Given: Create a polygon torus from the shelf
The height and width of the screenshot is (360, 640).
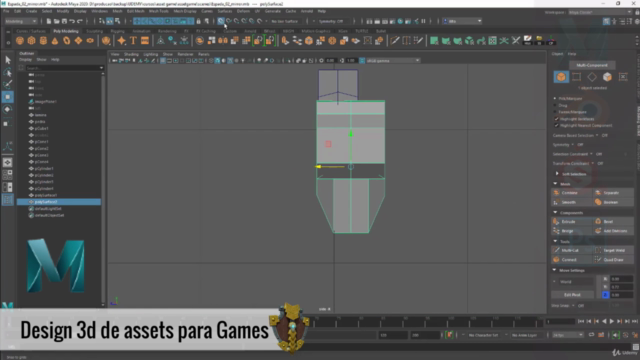Looking at the screenshot, I should point(67,40).
